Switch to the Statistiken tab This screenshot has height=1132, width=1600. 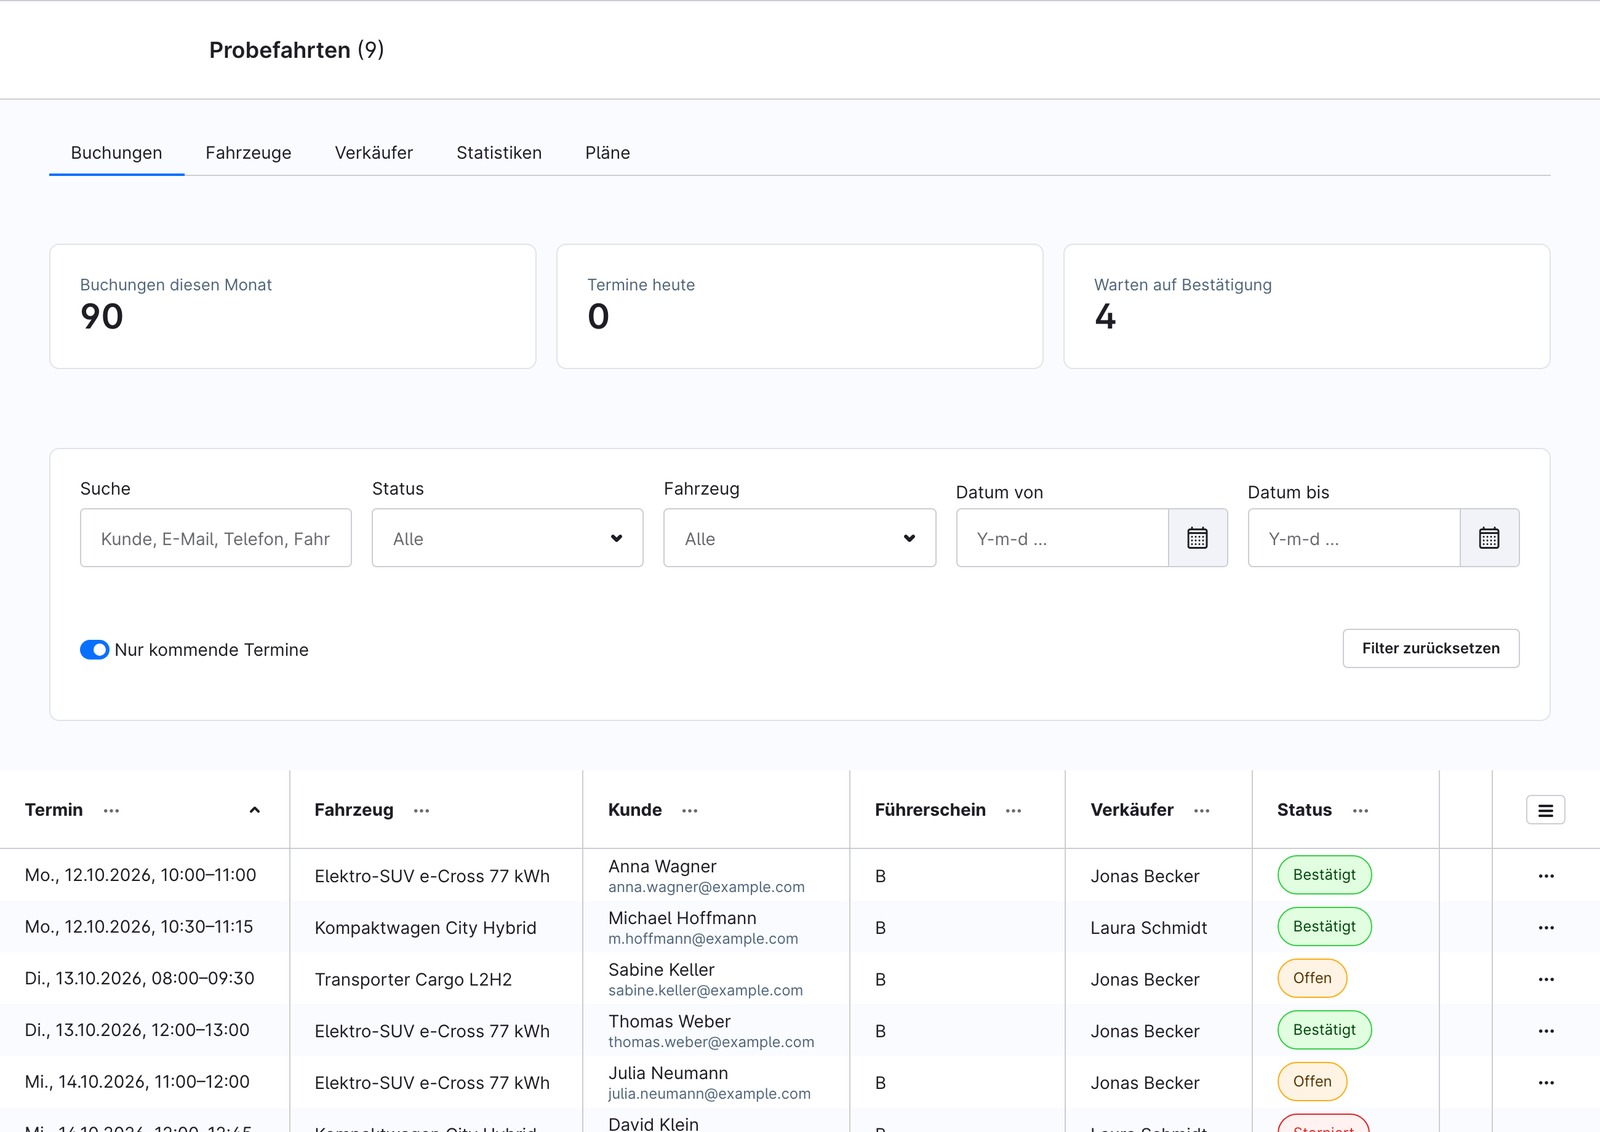[499, 153]
